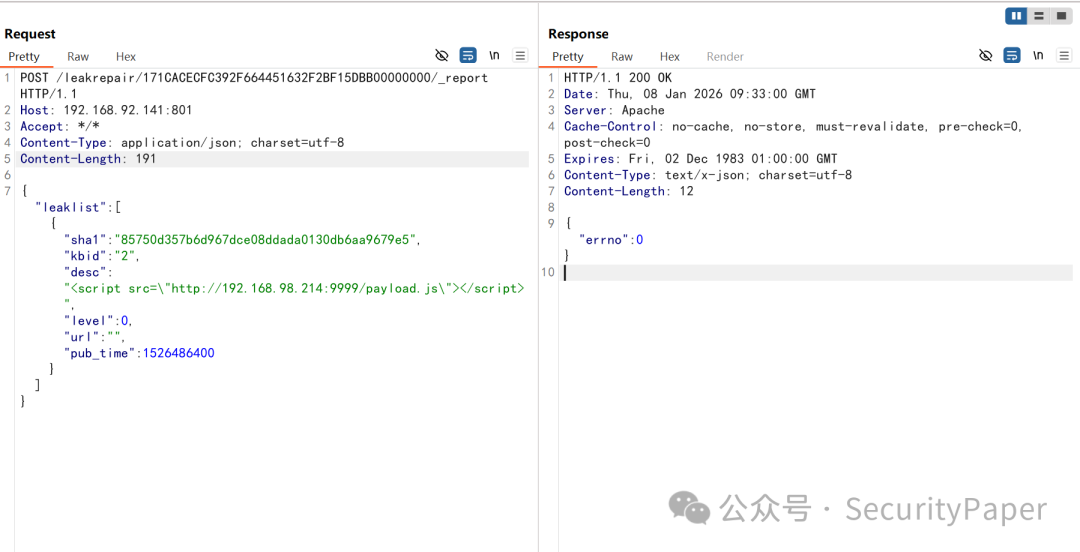This screenshot has width=1080, height=552.
Task: Select side-by-side split layout icon
Action: [1017, 16]
